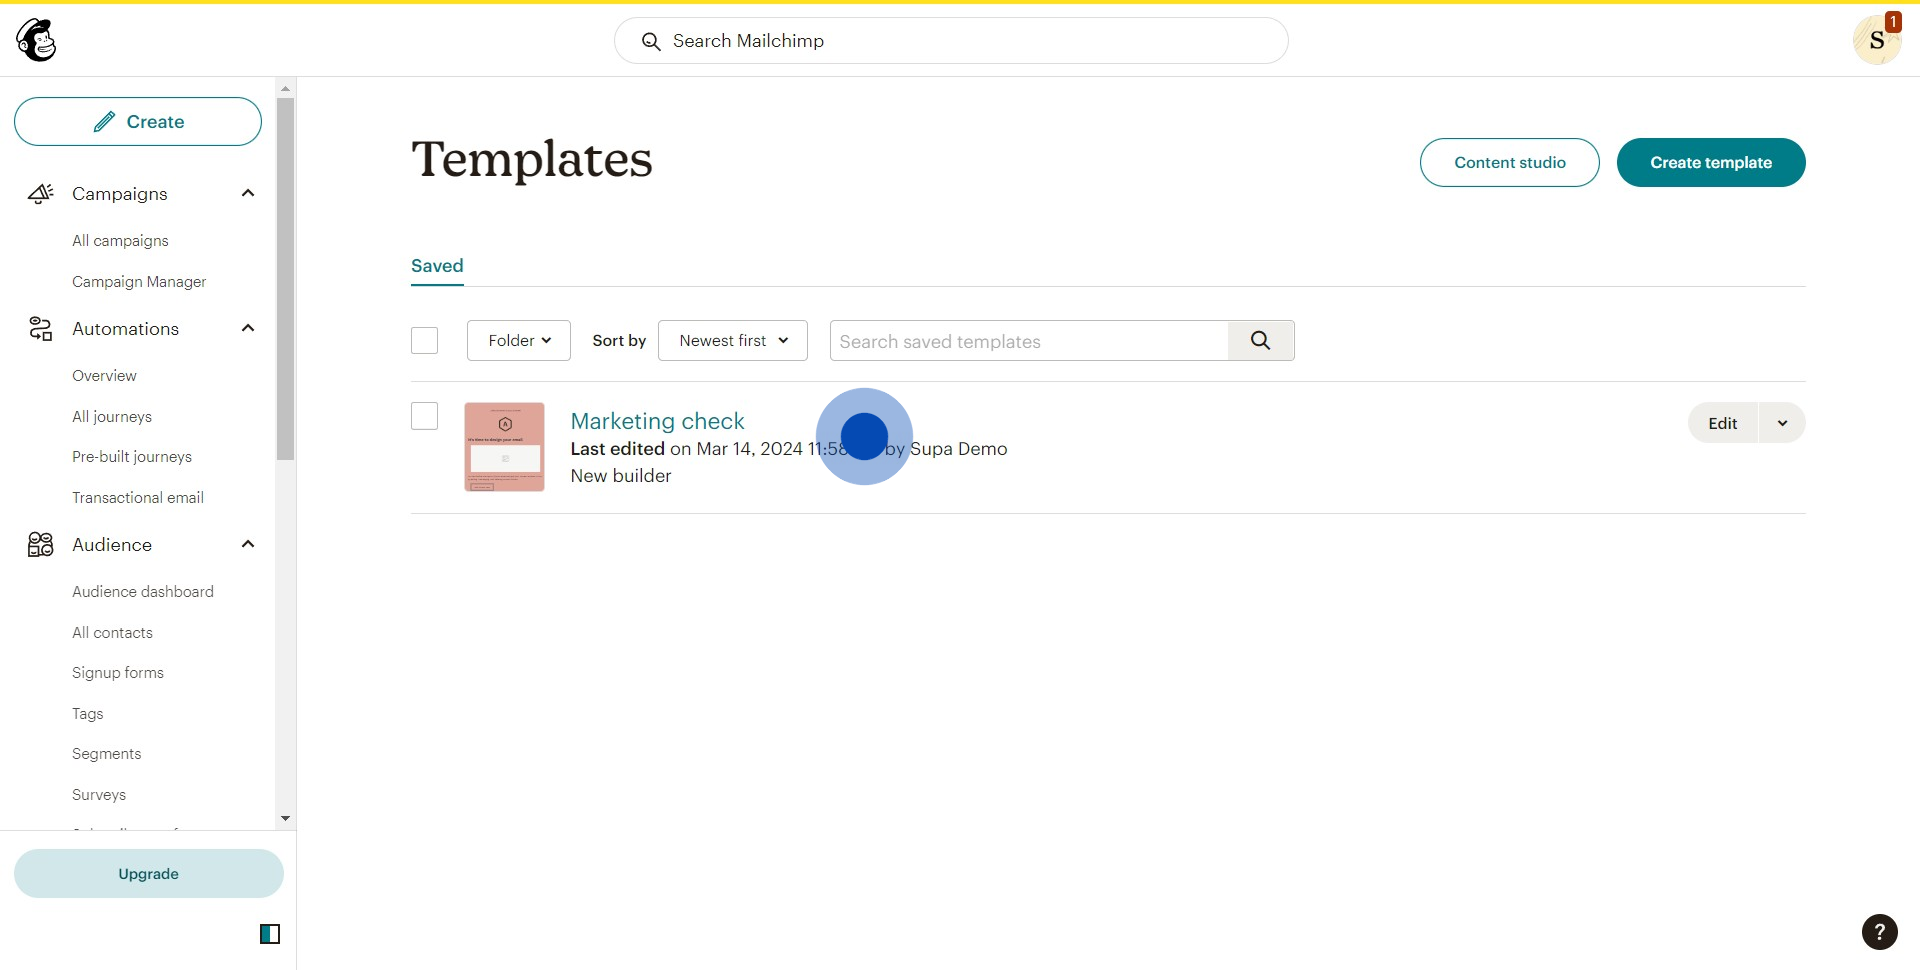Click the Automations journey icon
The width and height of the screenshot is (1920, 970).
click(x=40, y=329)
